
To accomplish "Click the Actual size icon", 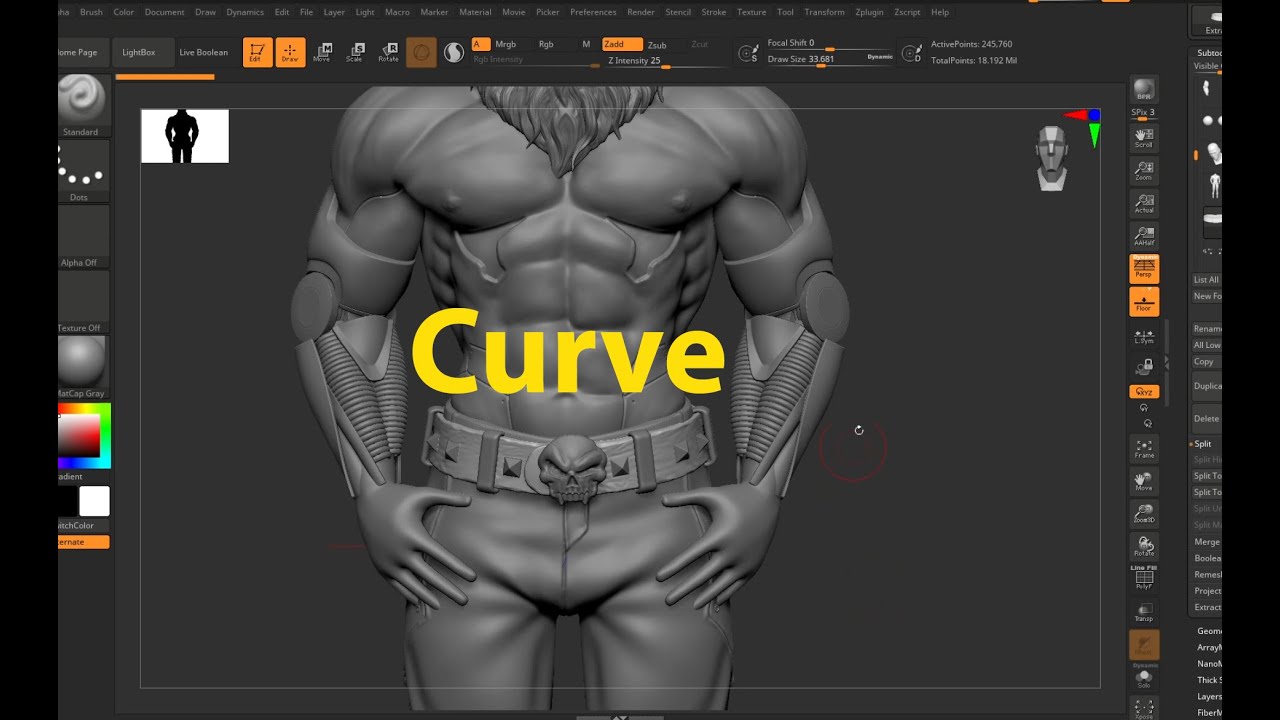I will 1144,204.
